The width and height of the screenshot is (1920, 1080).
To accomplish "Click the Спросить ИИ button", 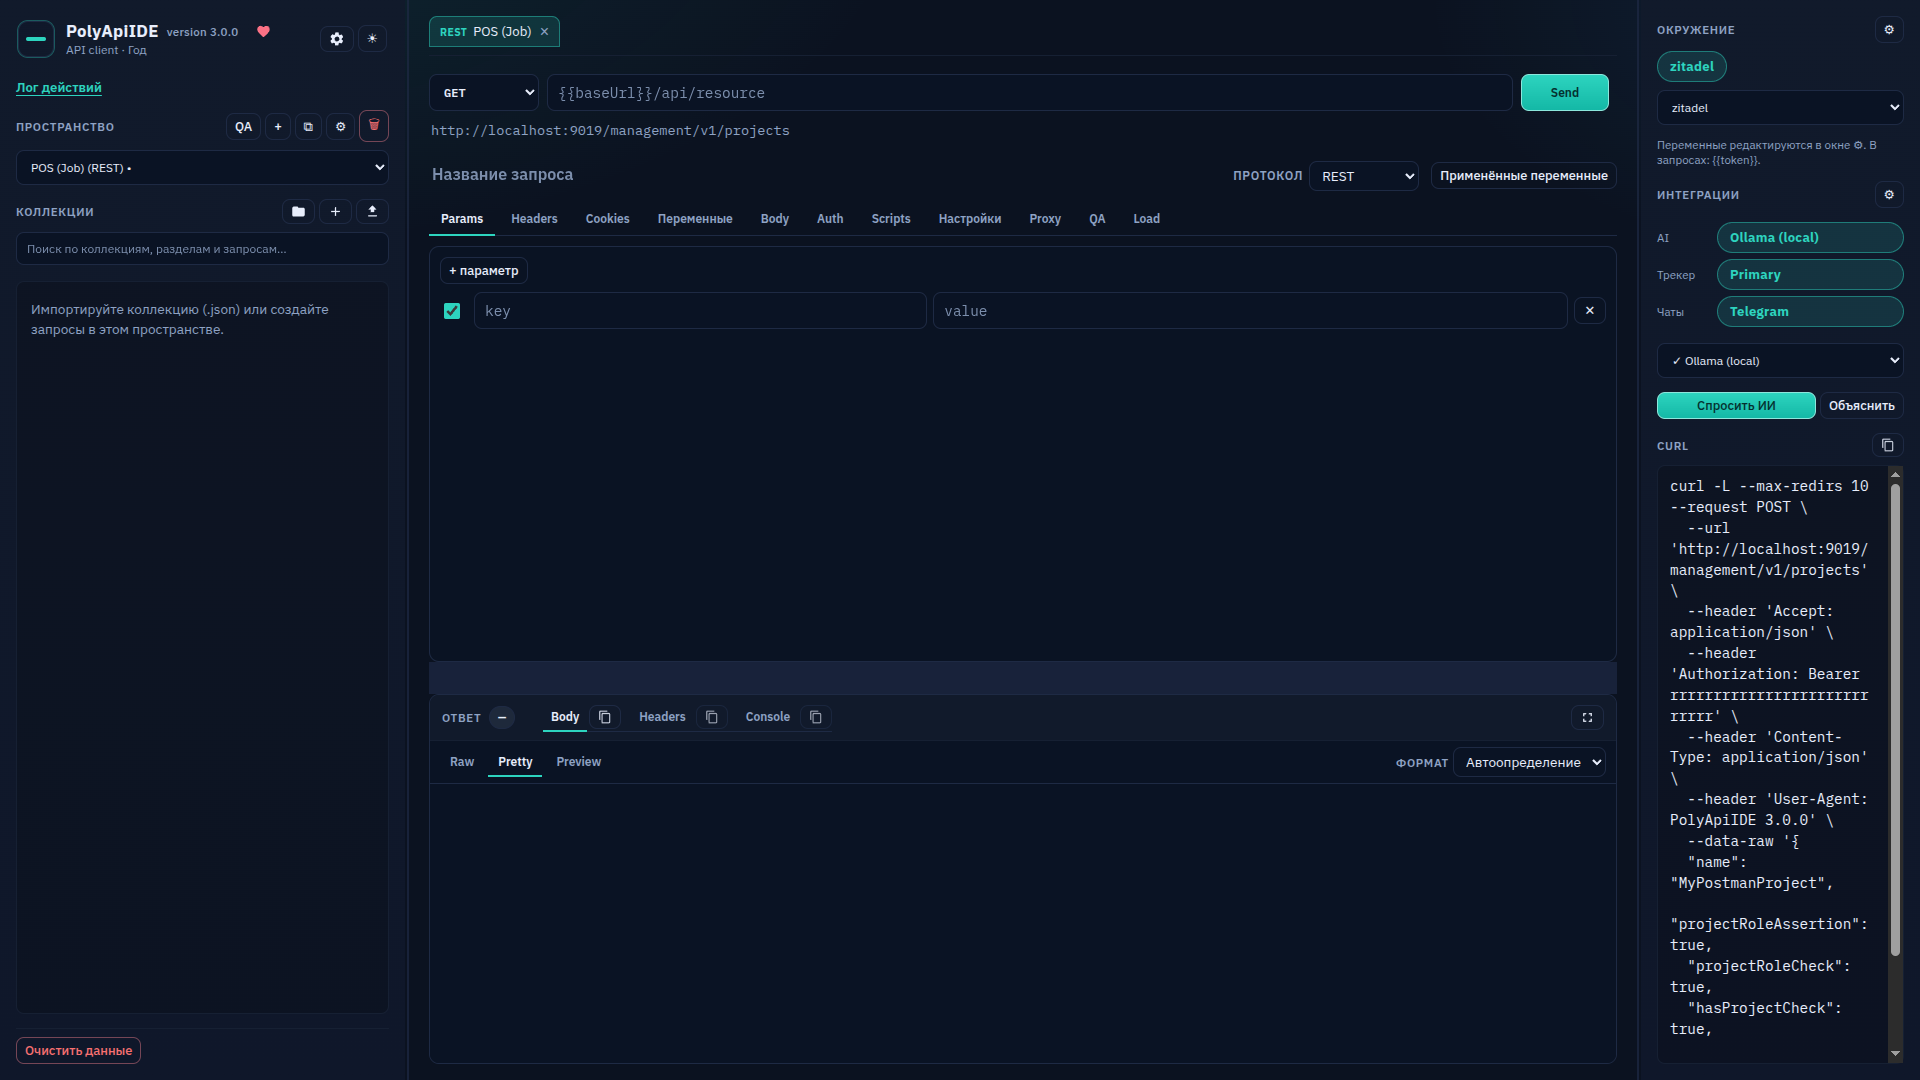I will [x=1736, y=406].
